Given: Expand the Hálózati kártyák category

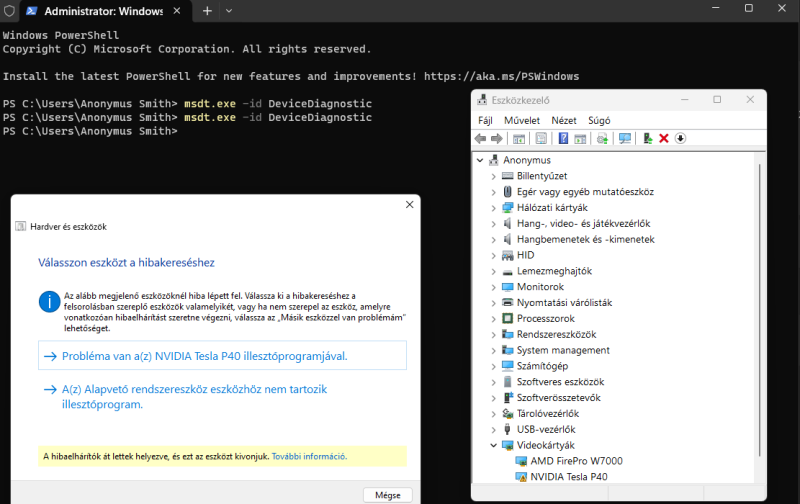Looking at the screenshot, I should (493, 207).
